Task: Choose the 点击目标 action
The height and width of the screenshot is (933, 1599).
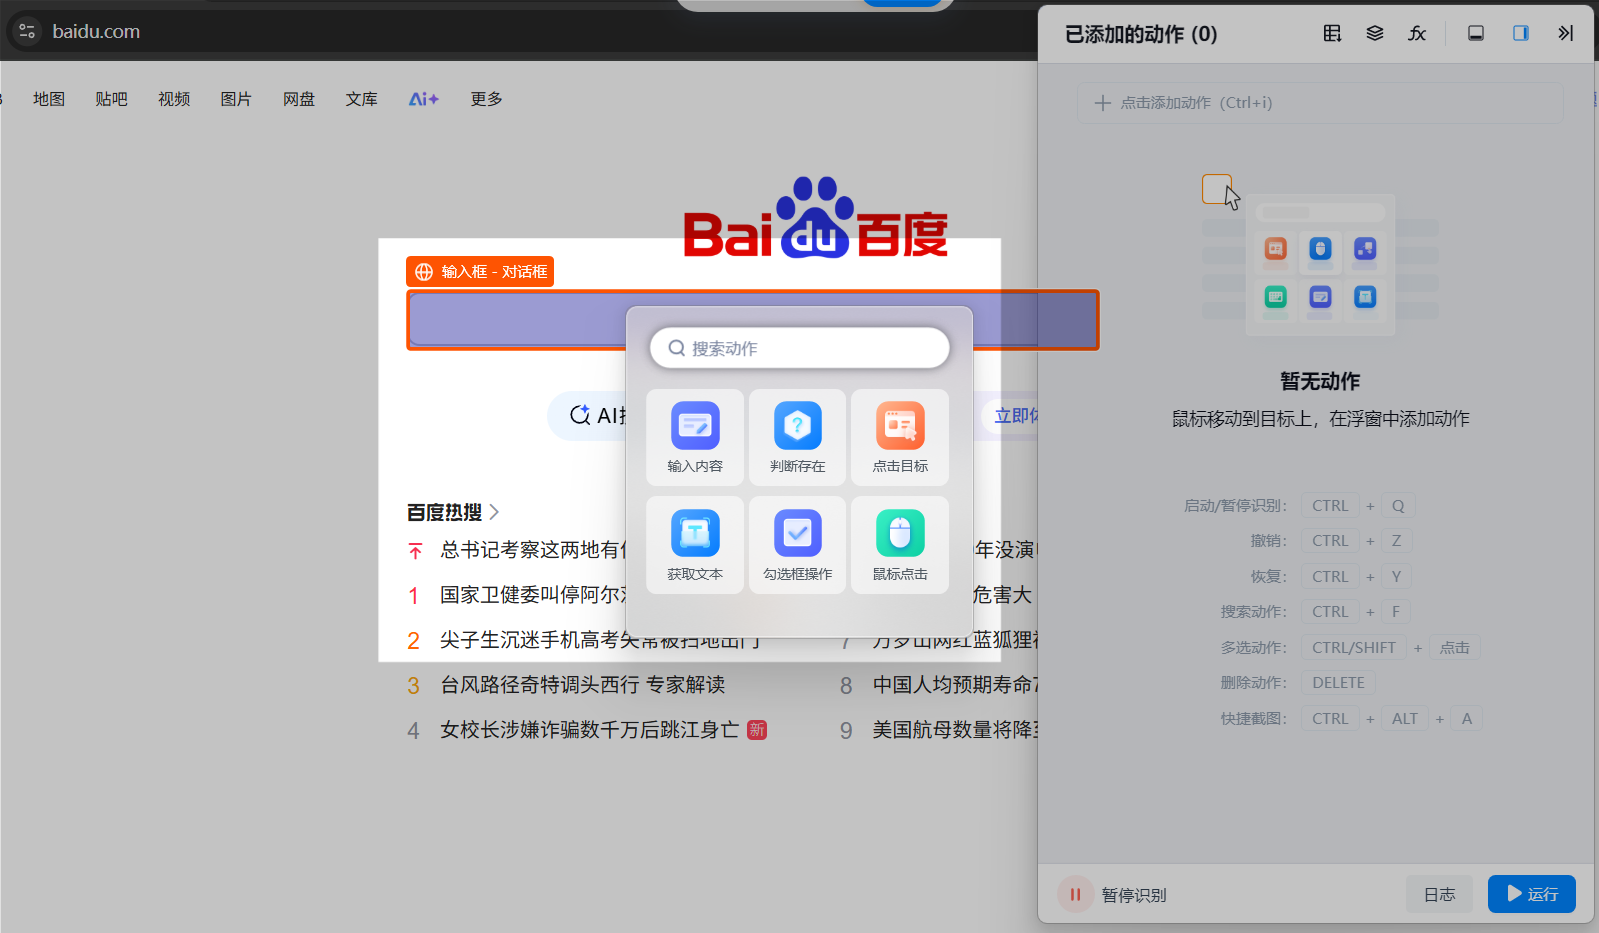Action: (x=900, y=437)
